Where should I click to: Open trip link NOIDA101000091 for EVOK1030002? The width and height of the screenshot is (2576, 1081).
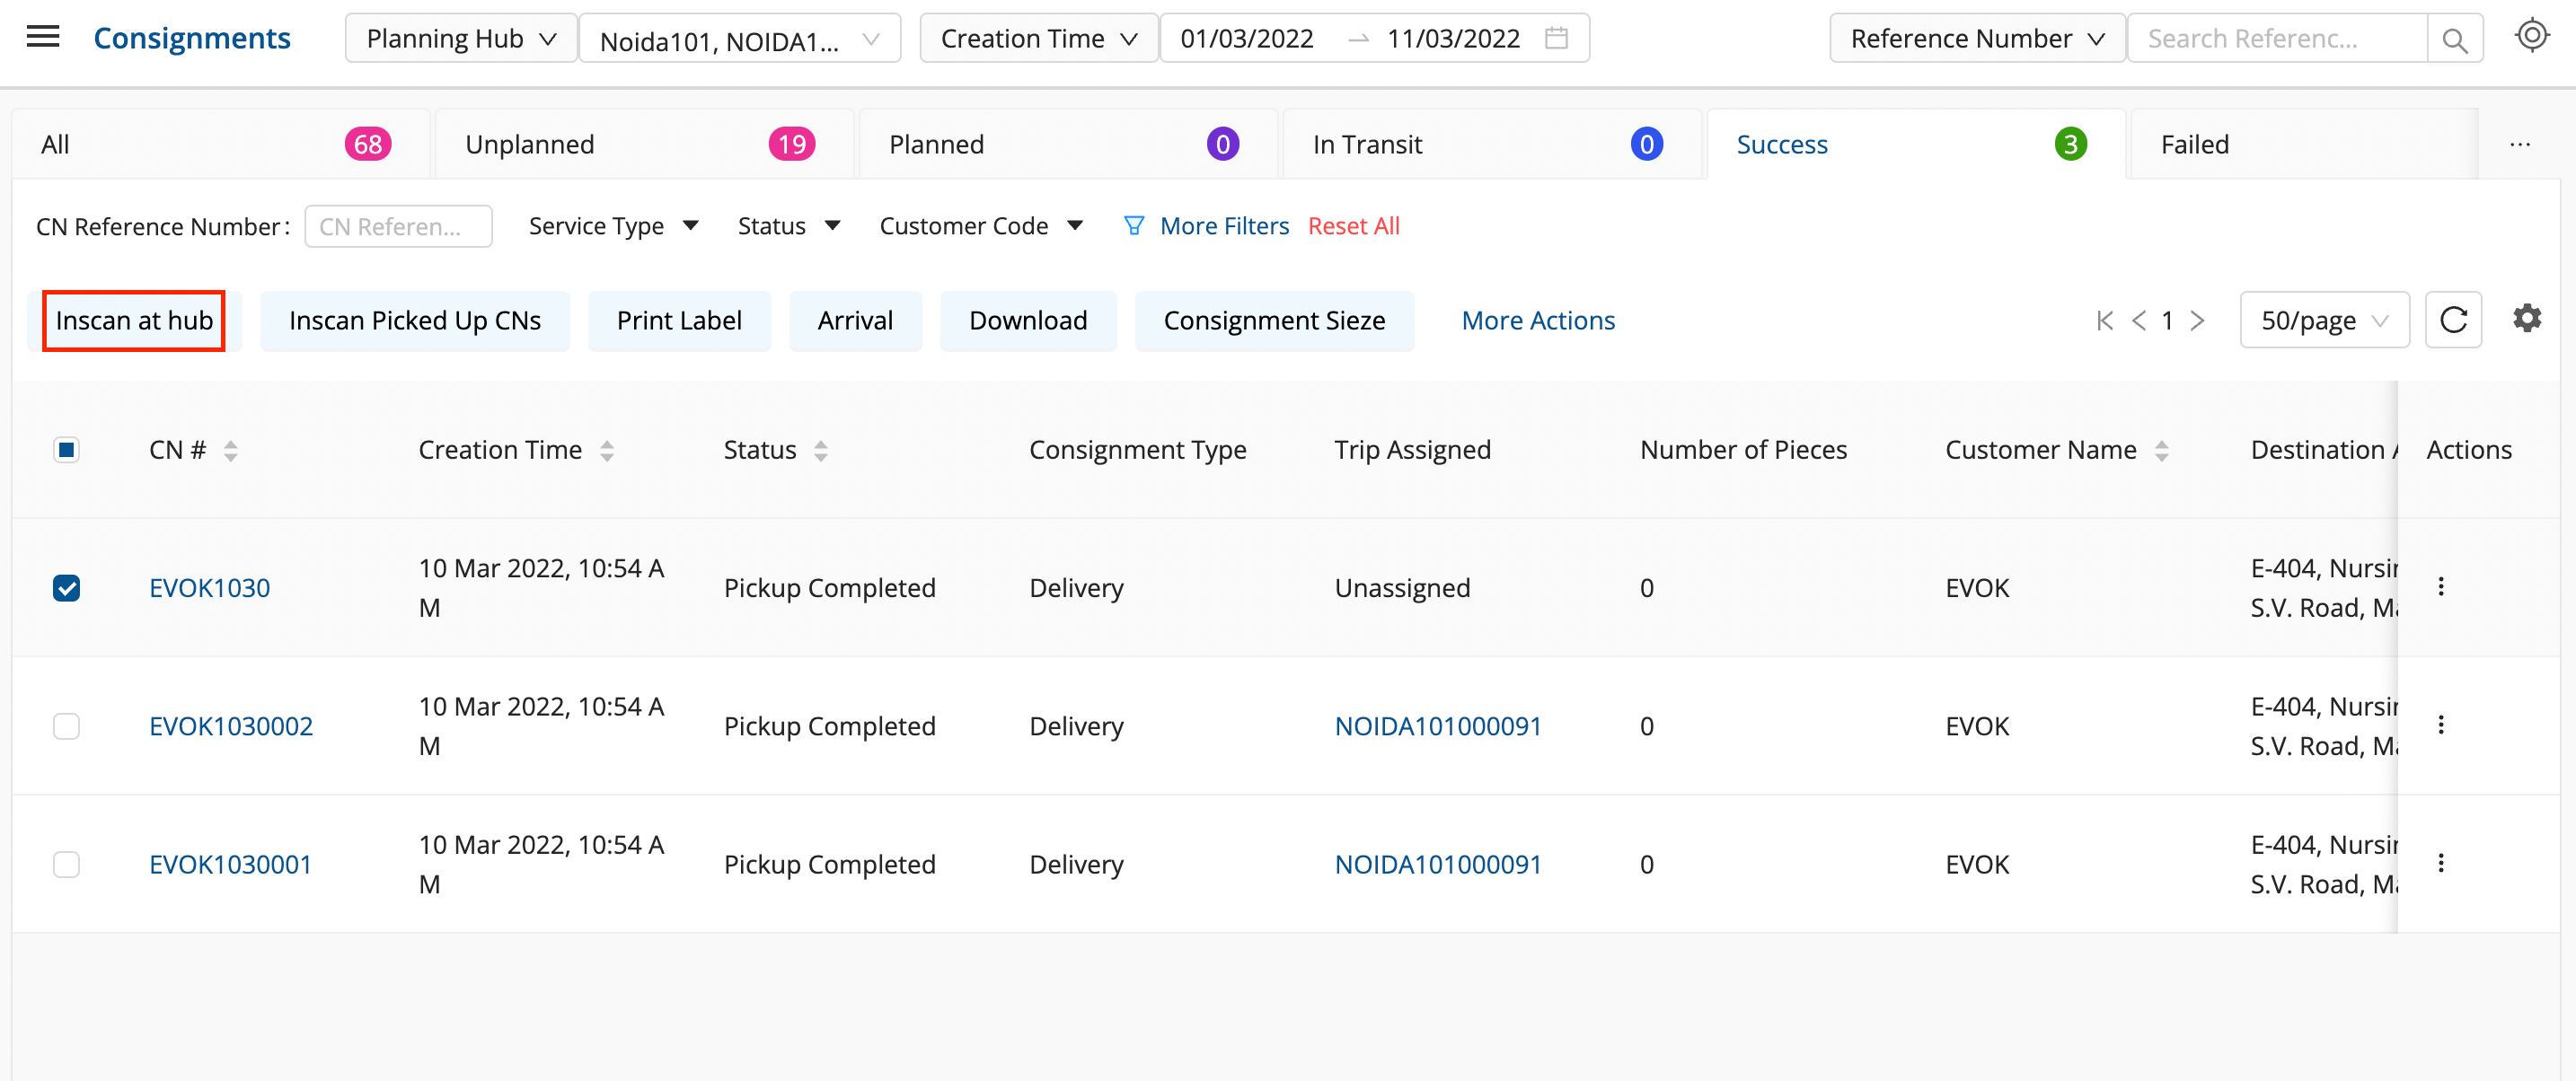pos(1437,726)
